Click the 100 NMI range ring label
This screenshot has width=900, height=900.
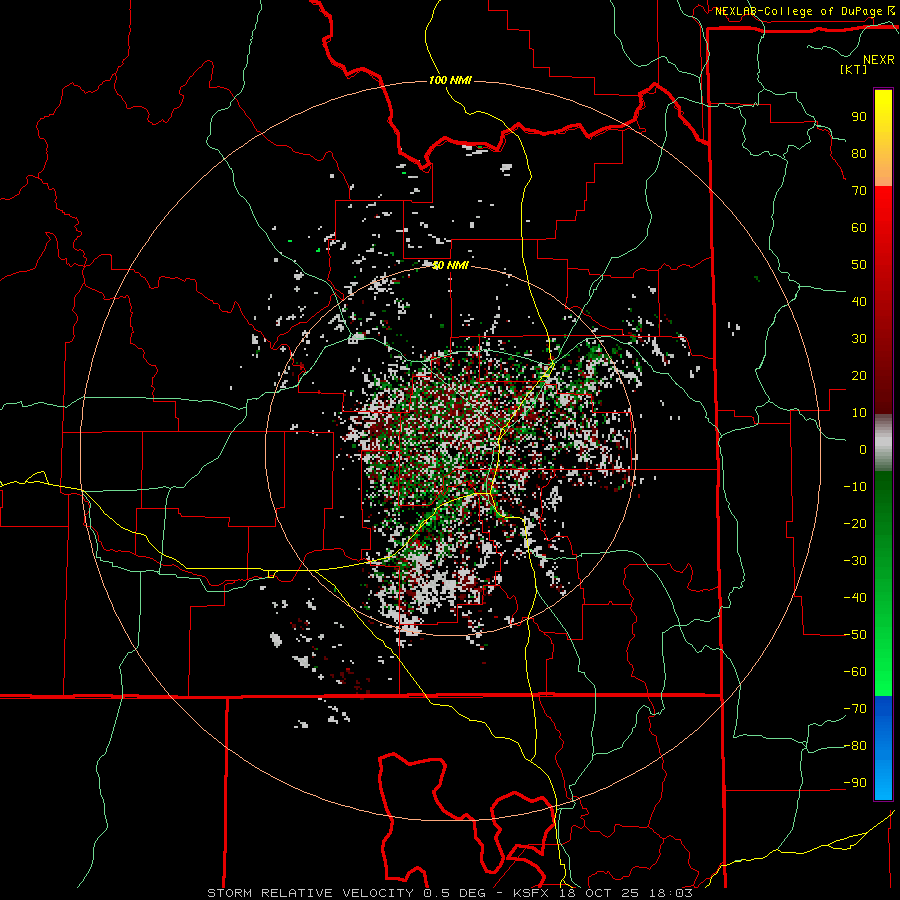(x=450, y=80)
